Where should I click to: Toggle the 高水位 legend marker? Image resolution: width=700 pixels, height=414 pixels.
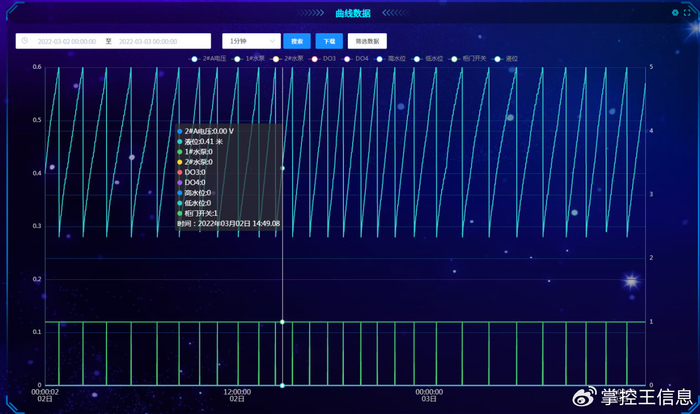395,59
